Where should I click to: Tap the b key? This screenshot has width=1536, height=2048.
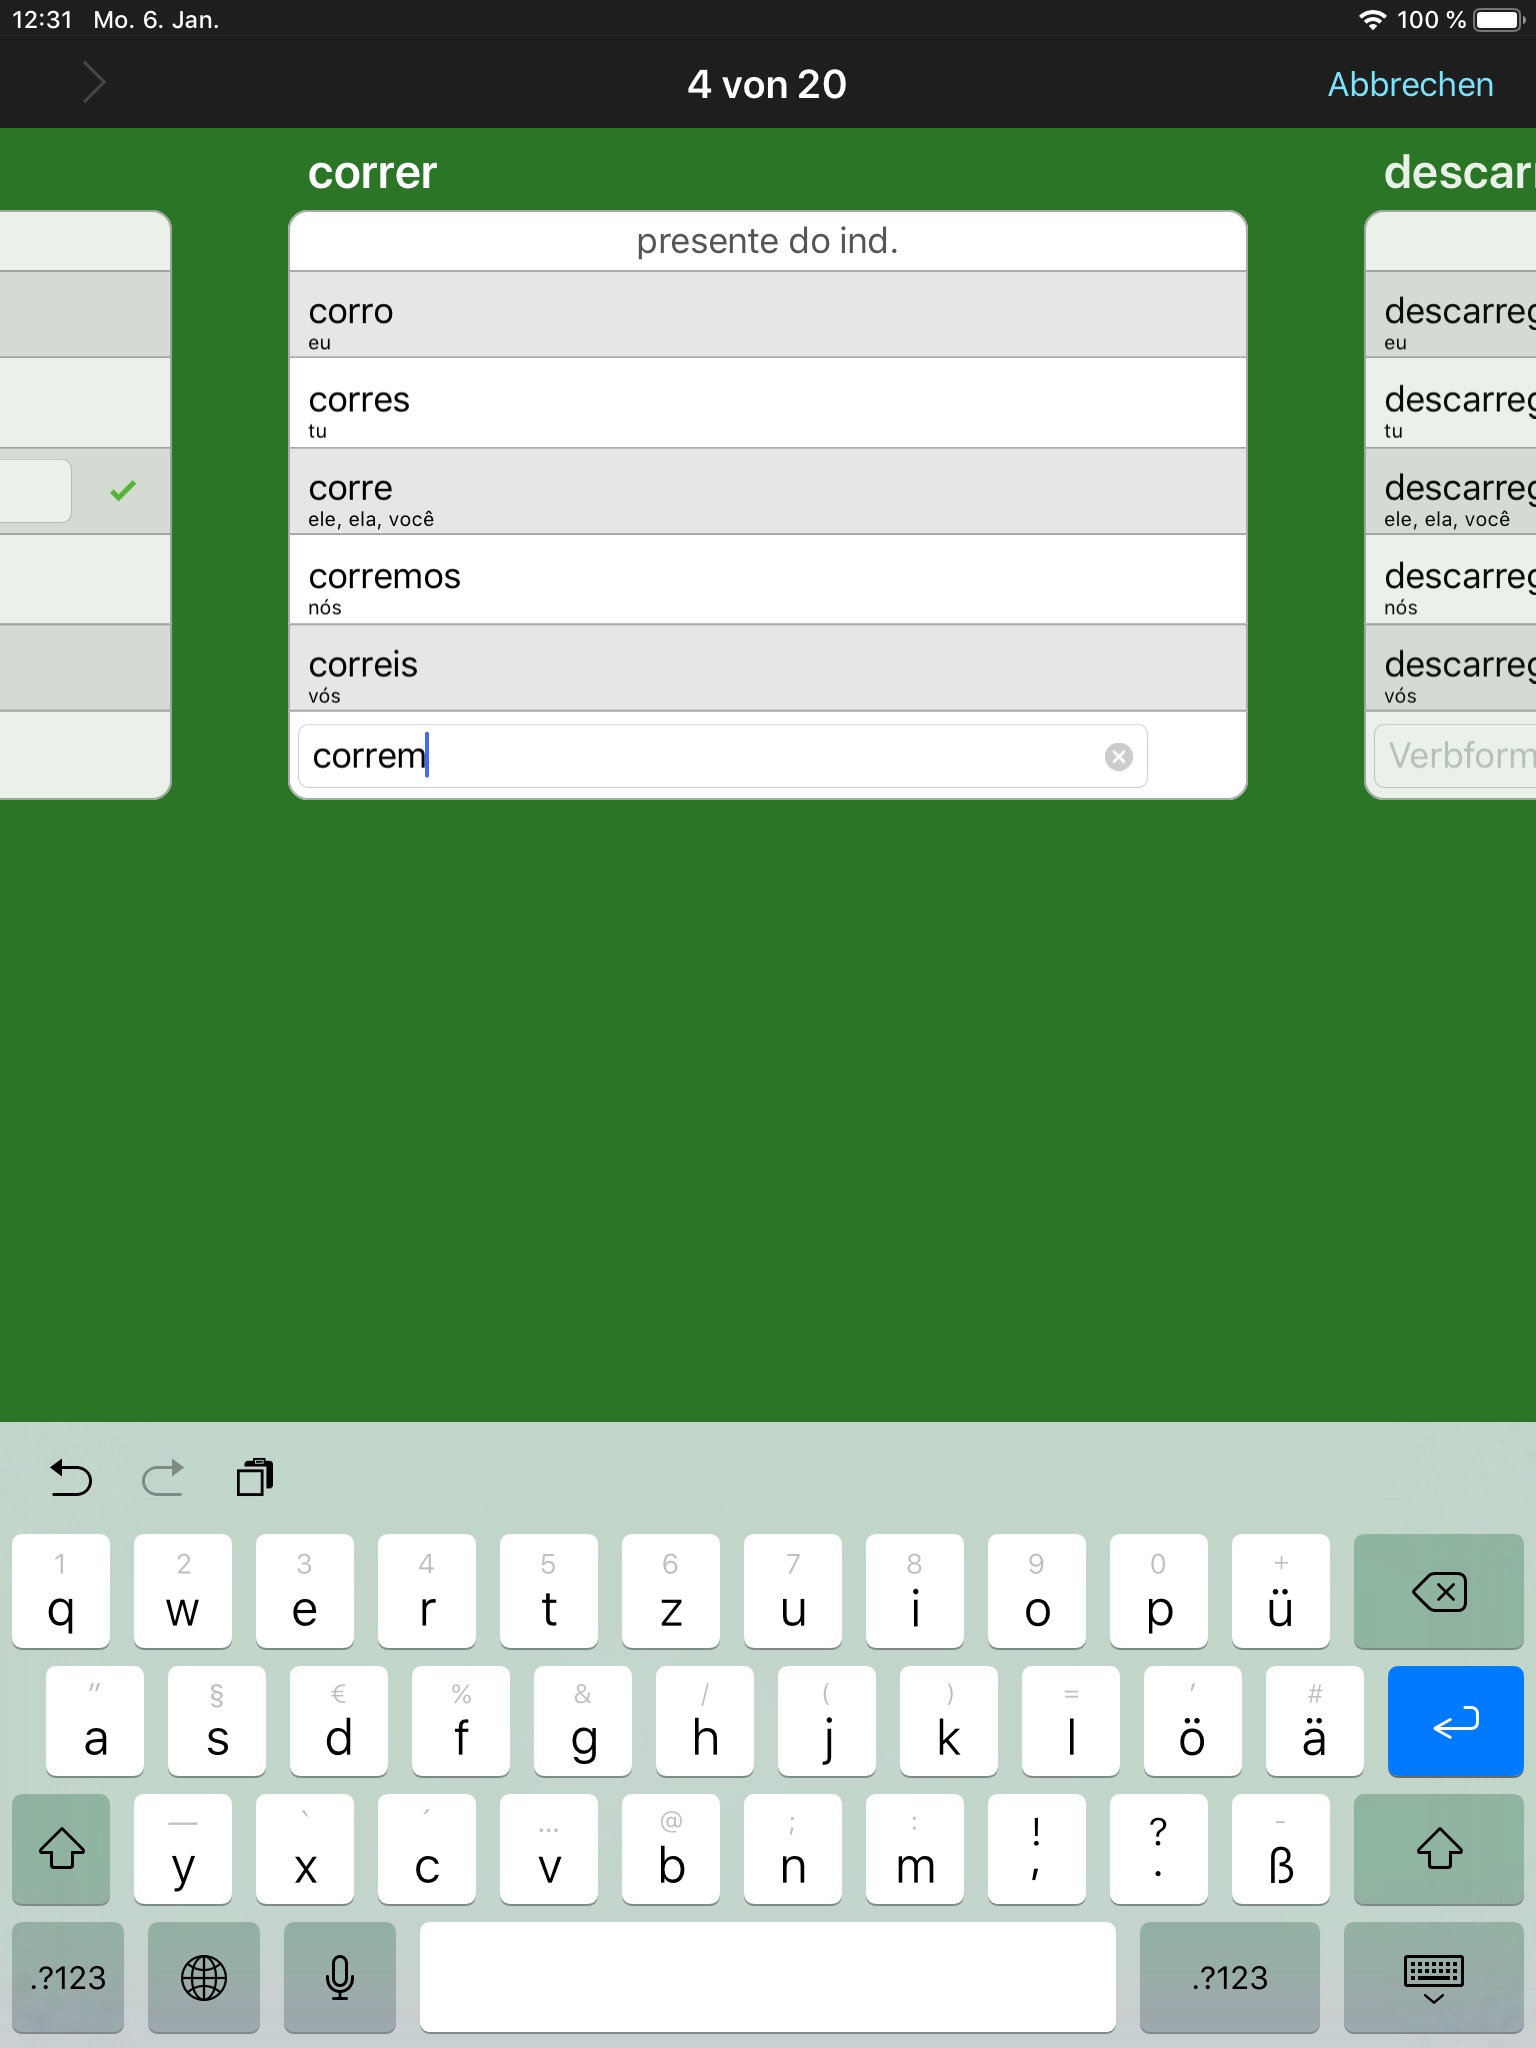pos(671,1849)
